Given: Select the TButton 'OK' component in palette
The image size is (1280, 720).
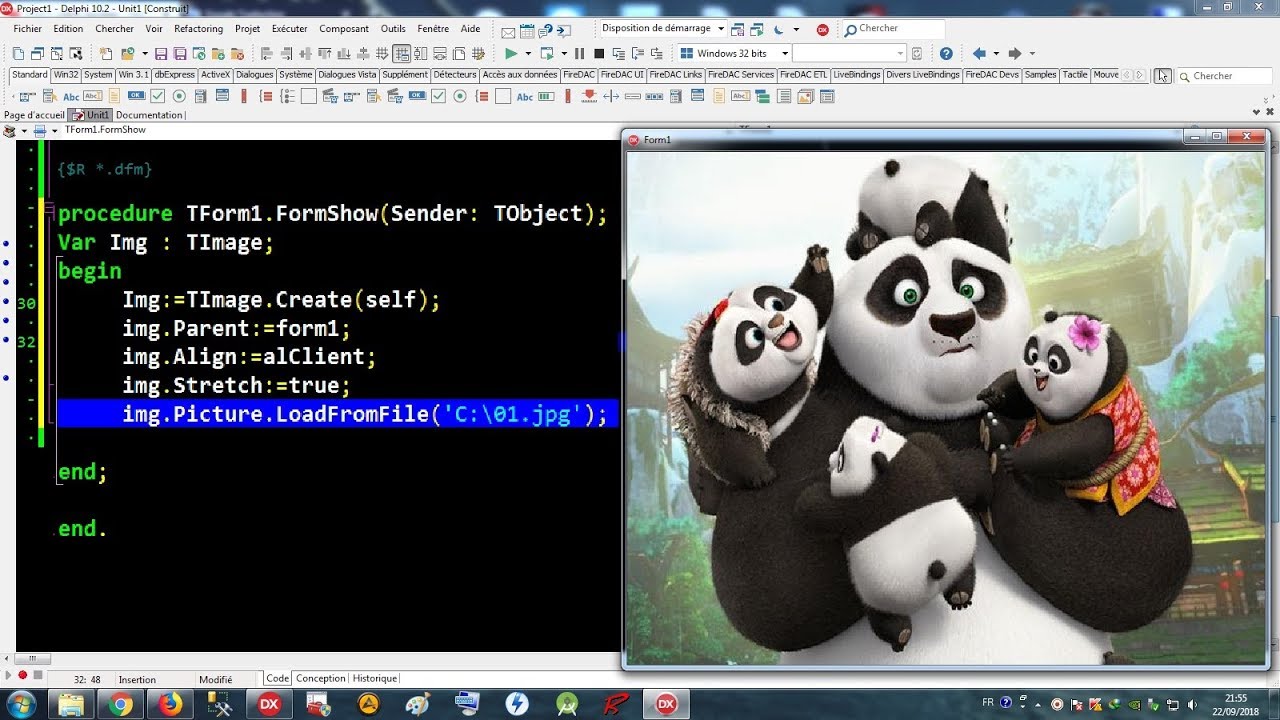Looking at the screenshot, I should (x=135, y=96).
